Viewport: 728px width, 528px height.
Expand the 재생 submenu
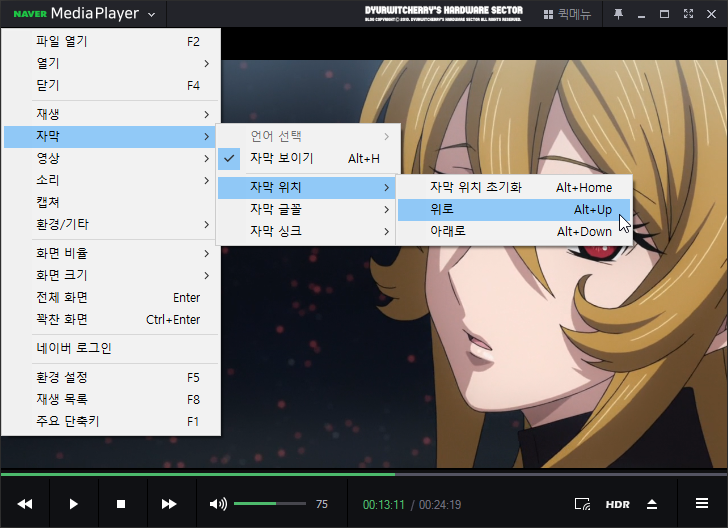(111, 114)
